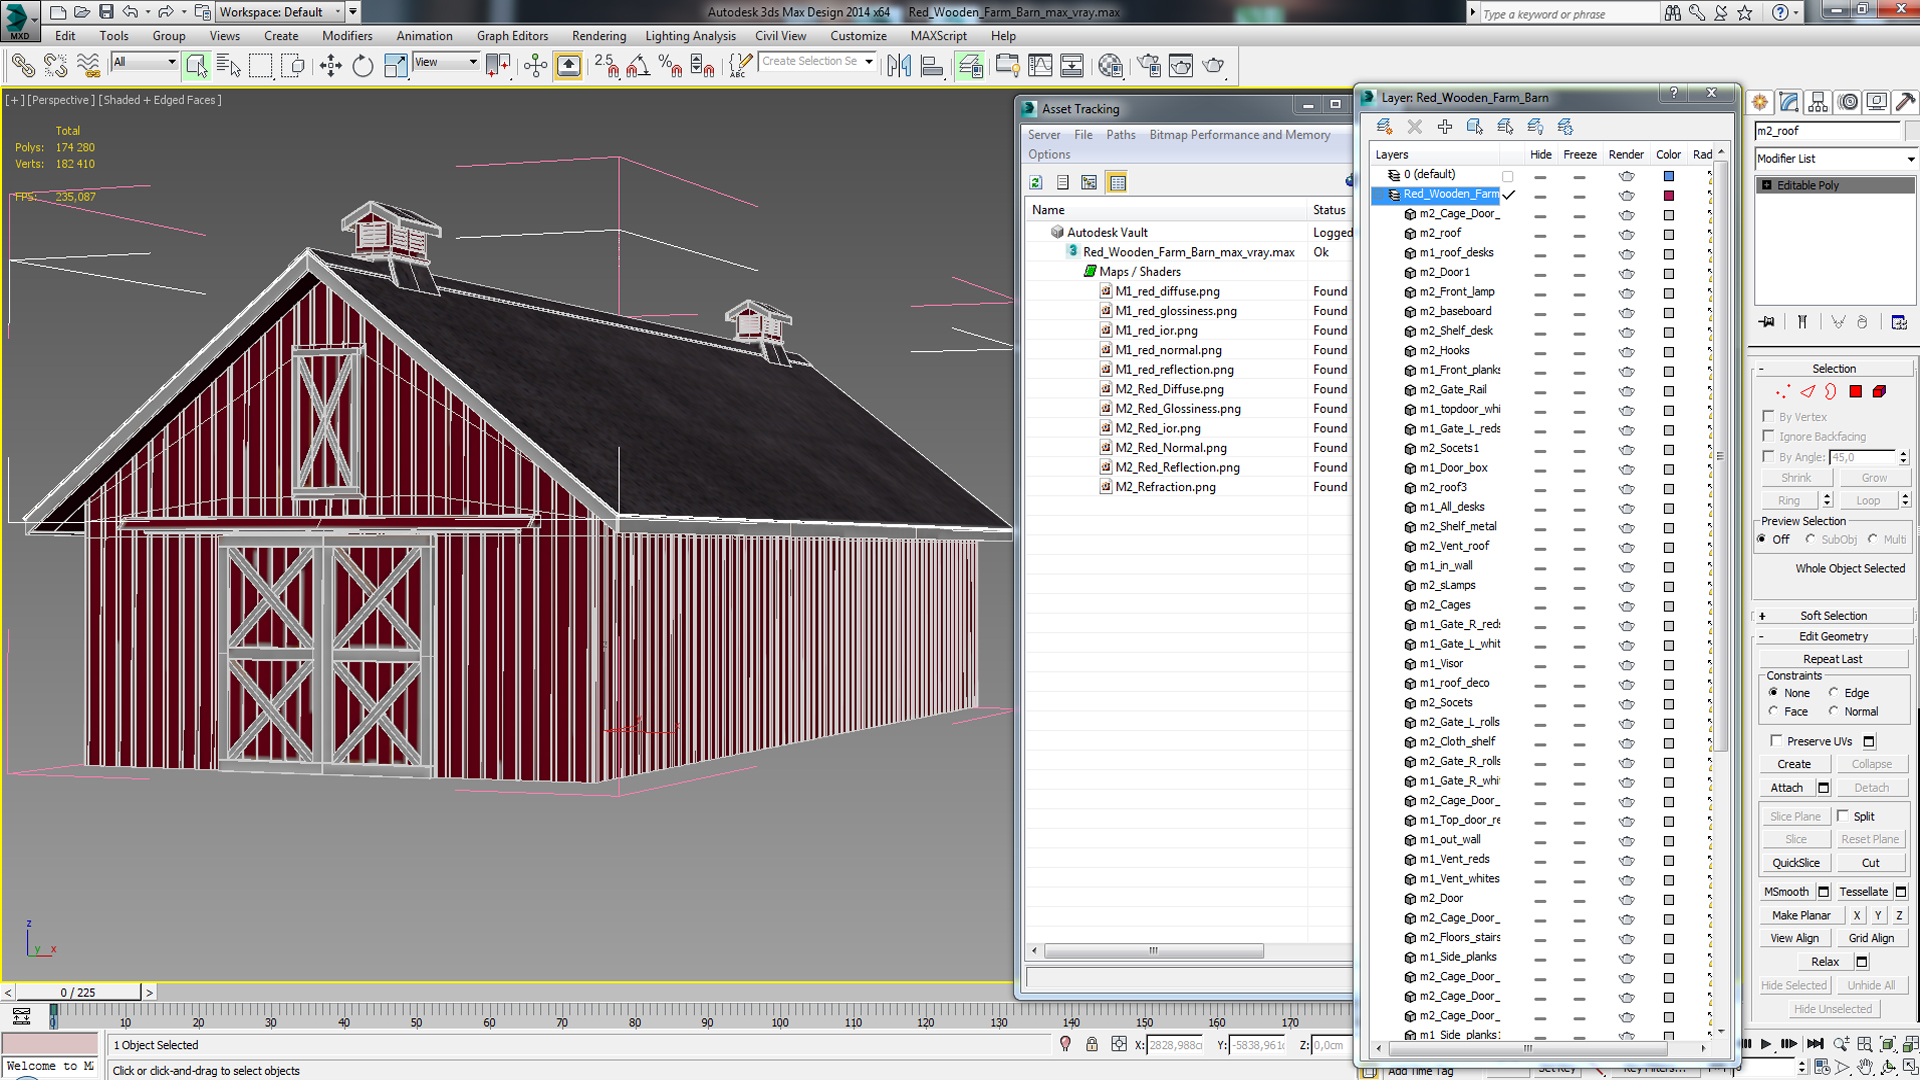
Task: Open the Motion command panel tab
Action: pos(1848,102)
